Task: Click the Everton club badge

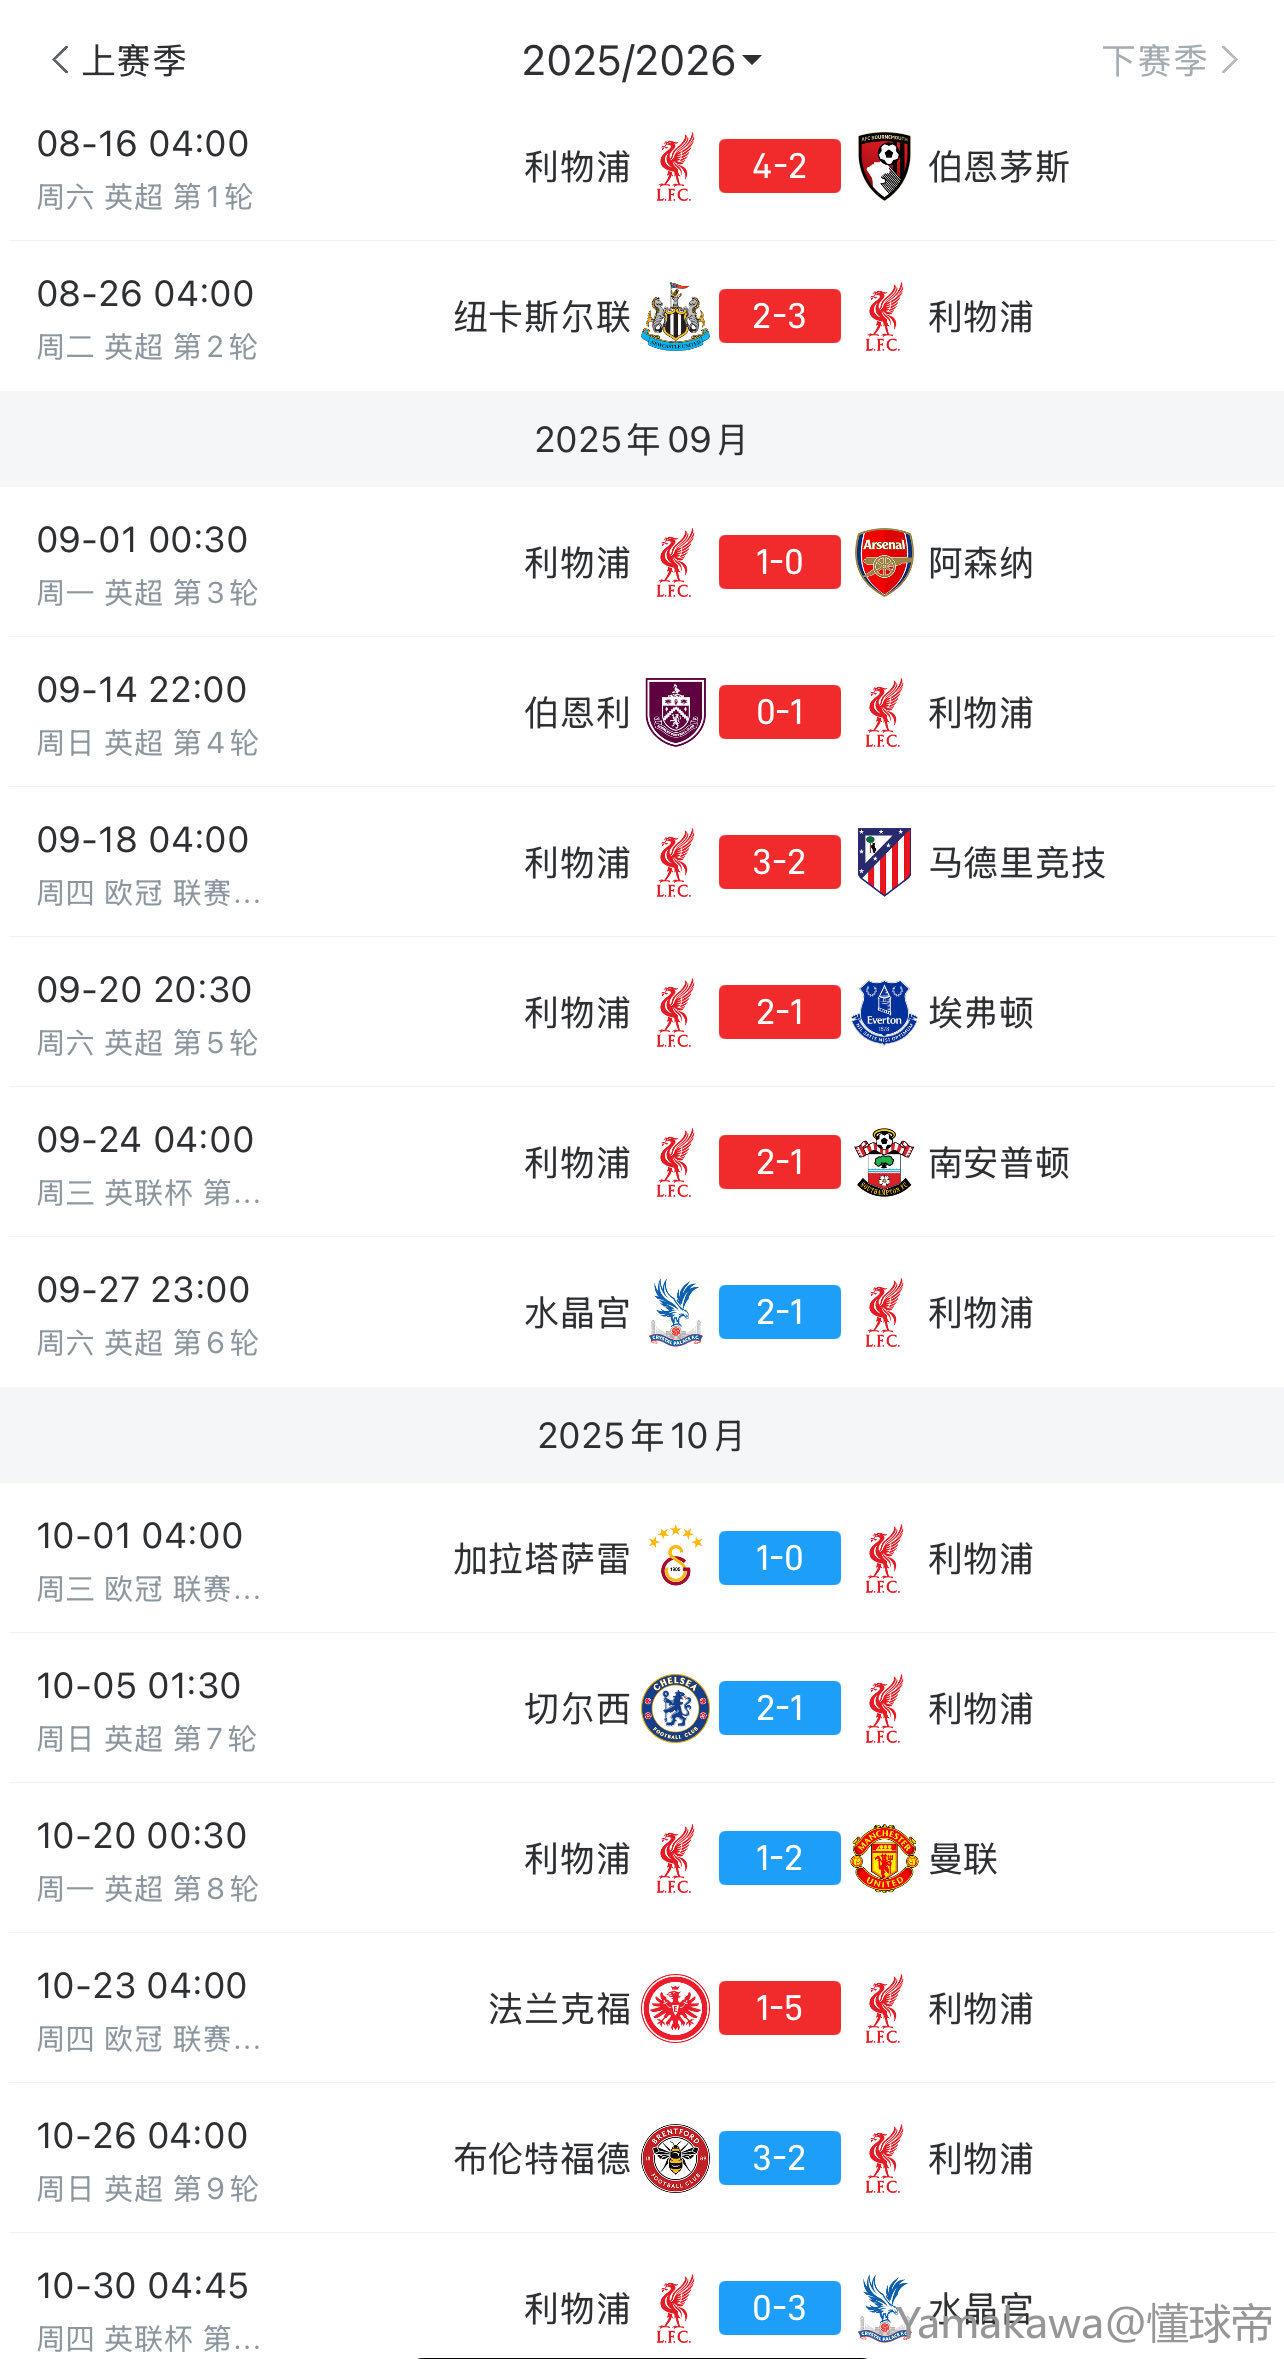Action: (884, 1012)
